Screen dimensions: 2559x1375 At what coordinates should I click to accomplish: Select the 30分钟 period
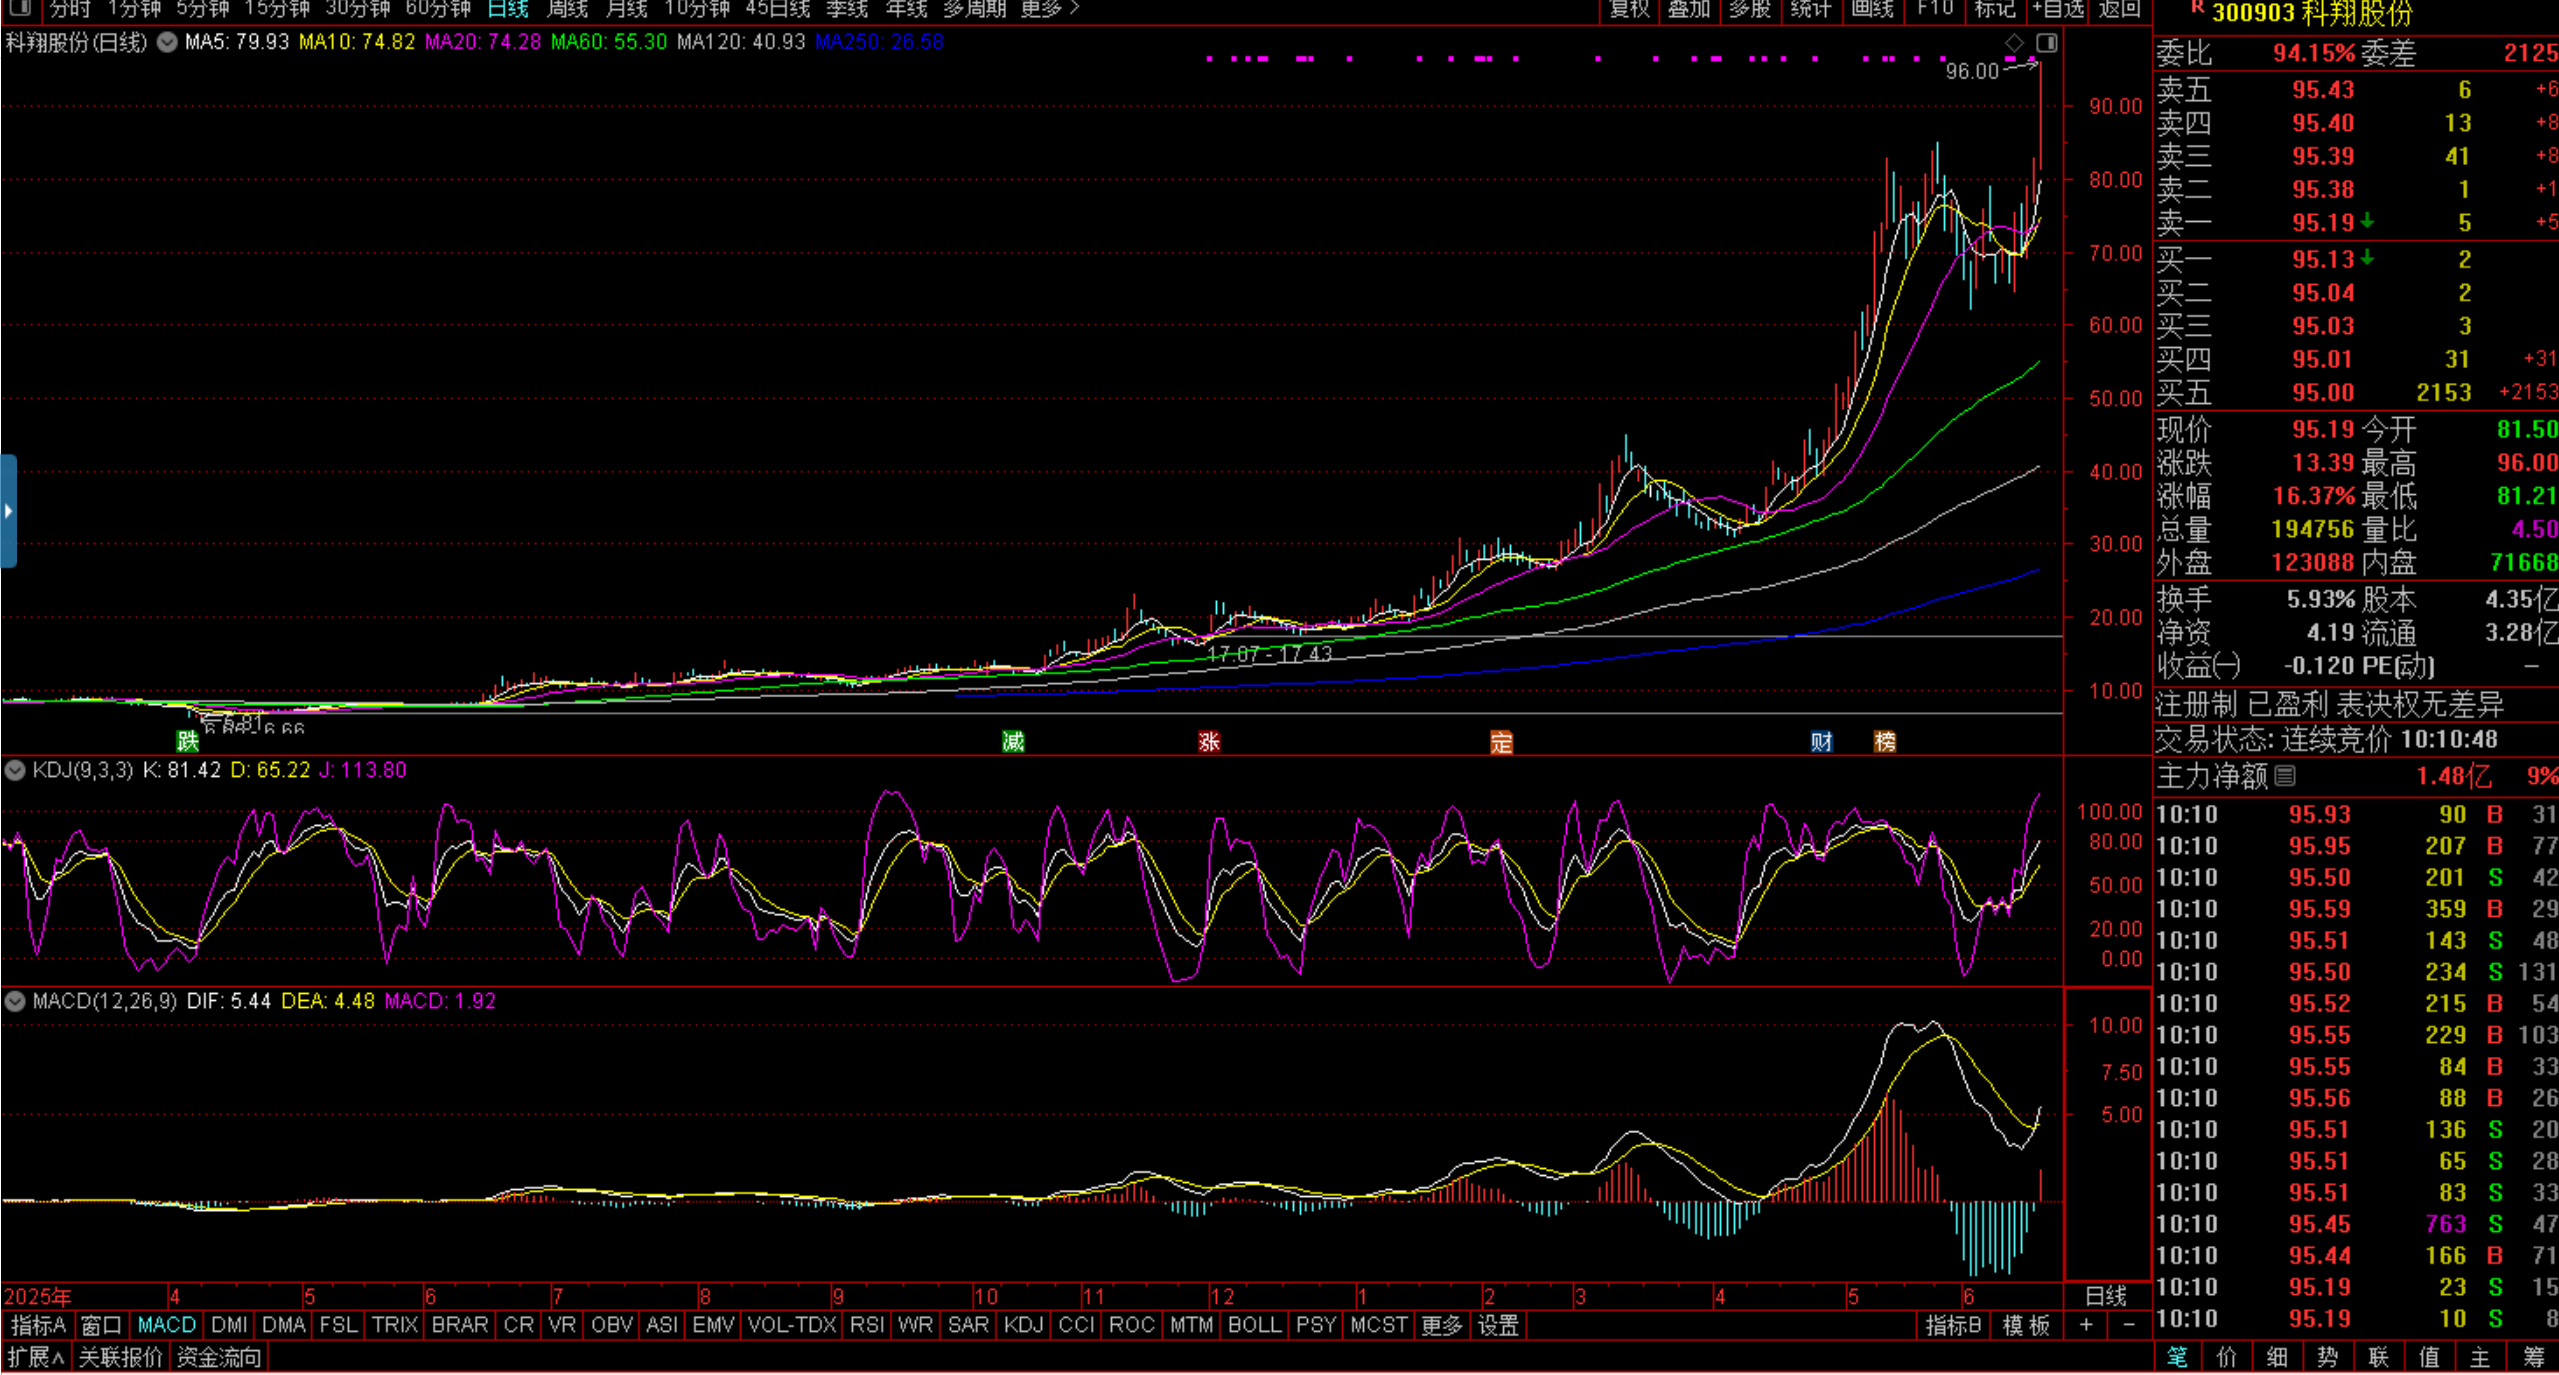tap(357, 9)
